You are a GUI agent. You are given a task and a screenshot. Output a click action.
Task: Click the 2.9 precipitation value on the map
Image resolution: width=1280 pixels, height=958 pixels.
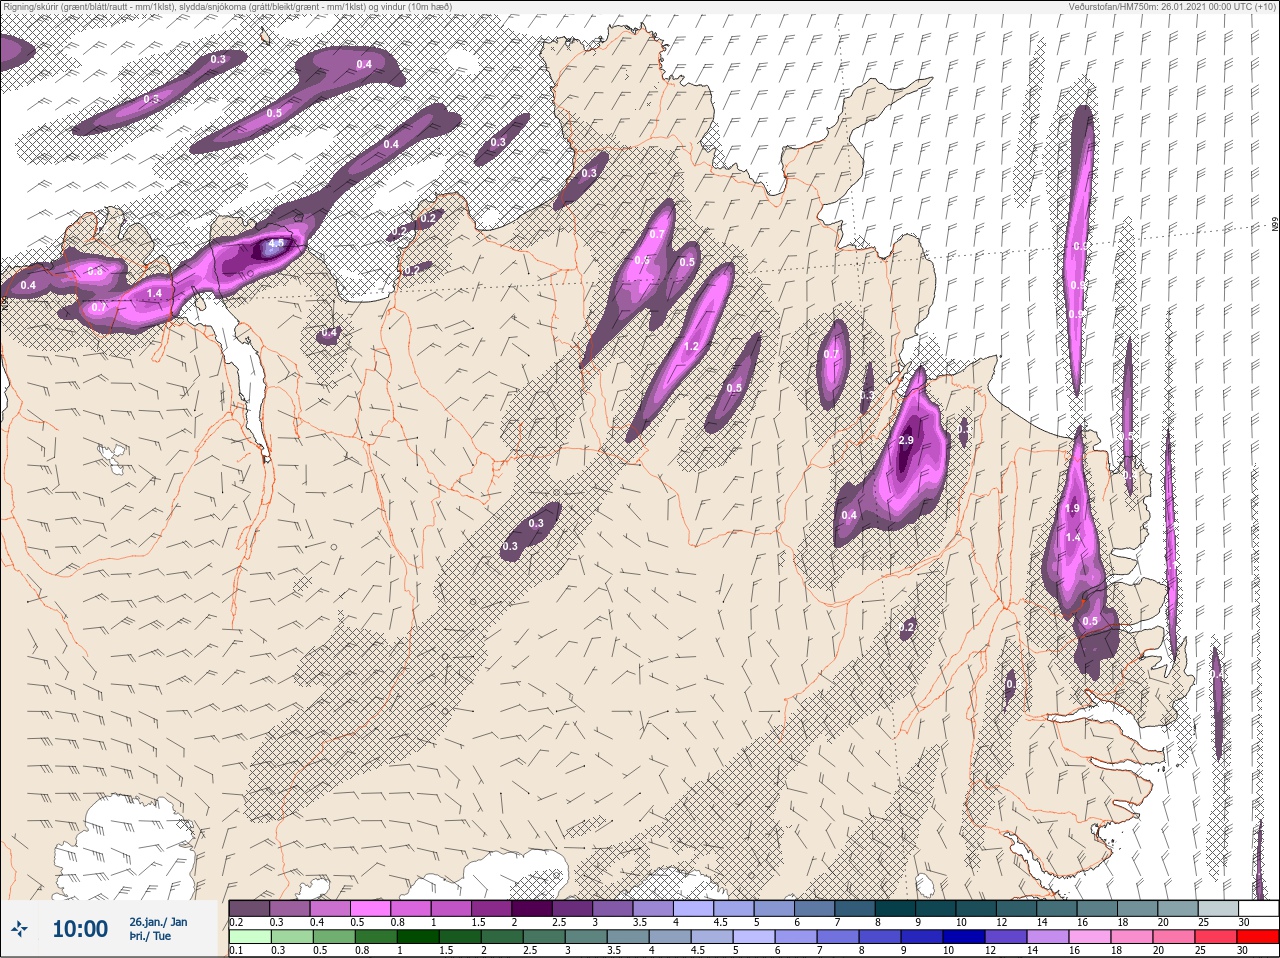pyautogui.click(x=907, y=440)
